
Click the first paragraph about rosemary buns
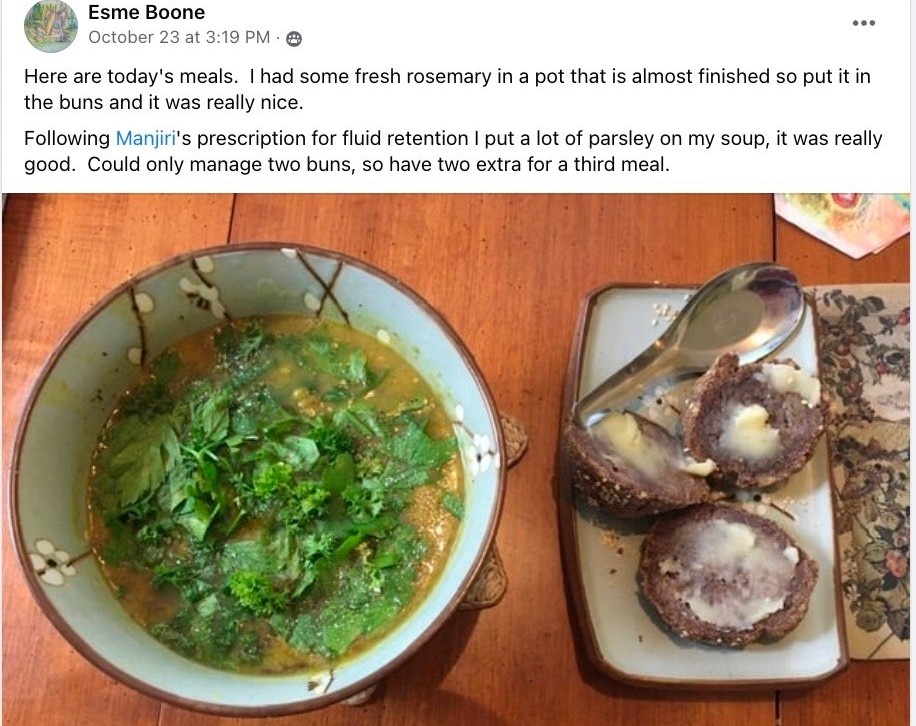447,89
